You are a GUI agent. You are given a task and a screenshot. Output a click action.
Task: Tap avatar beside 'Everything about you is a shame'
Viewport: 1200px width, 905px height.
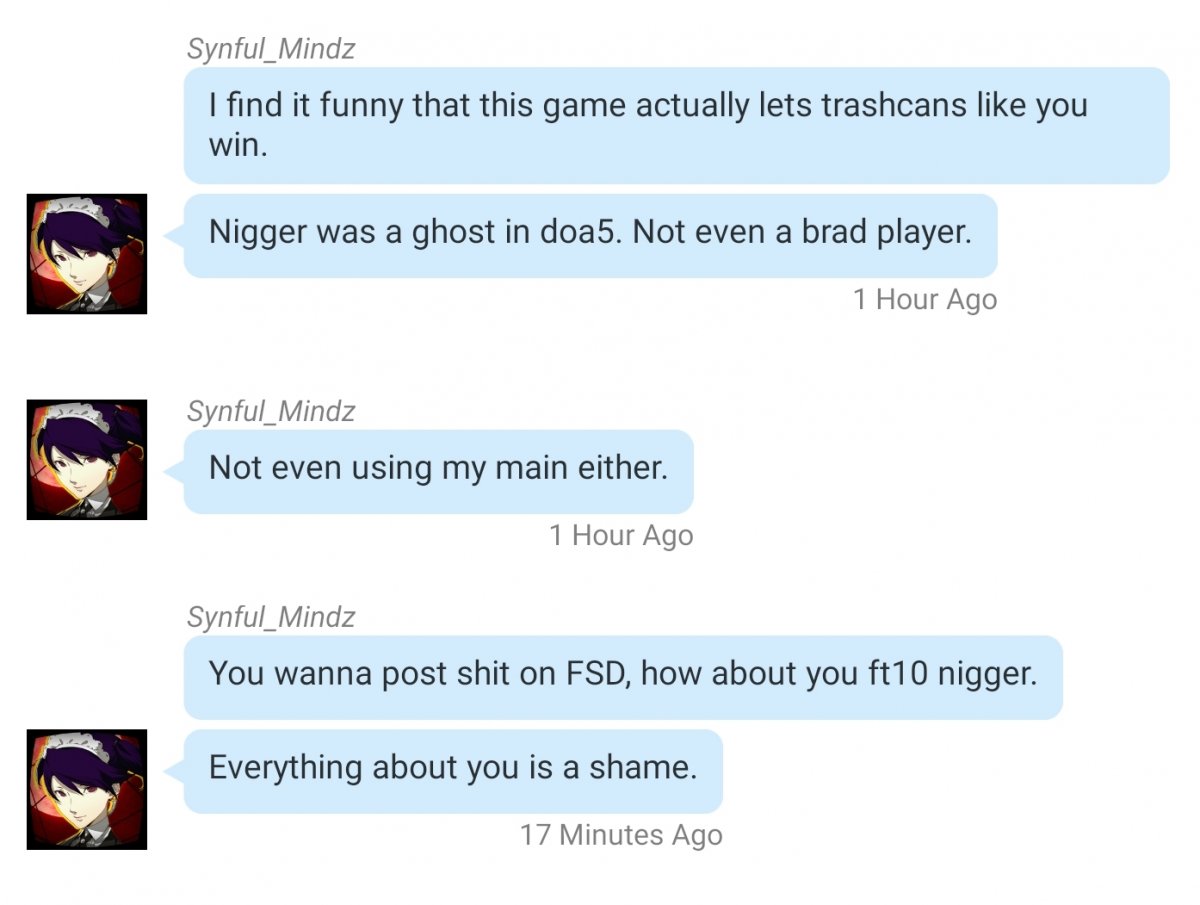click(x=87, y=789)
